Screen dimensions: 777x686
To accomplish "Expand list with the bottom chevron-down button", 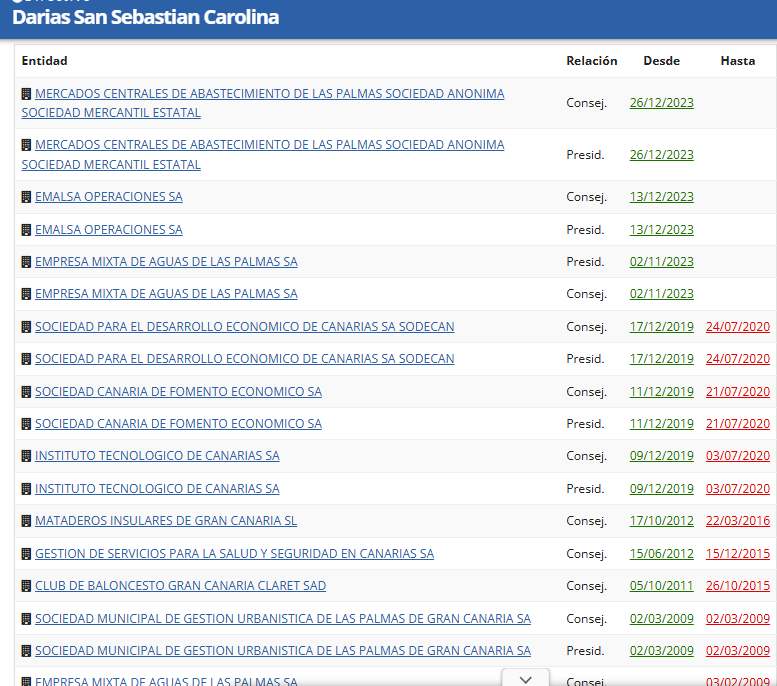I will 525,679.
